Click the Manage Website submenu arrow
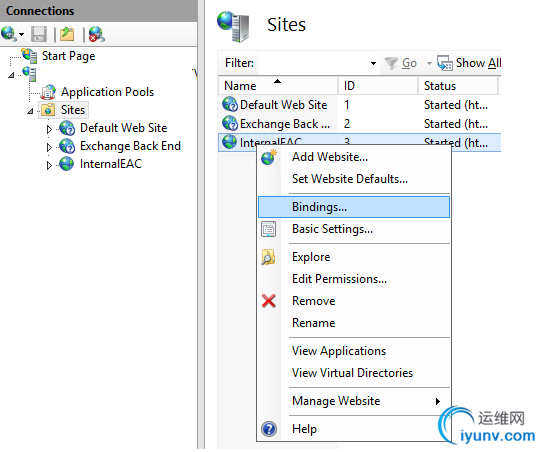541x452 pixels. pos(438,401)
